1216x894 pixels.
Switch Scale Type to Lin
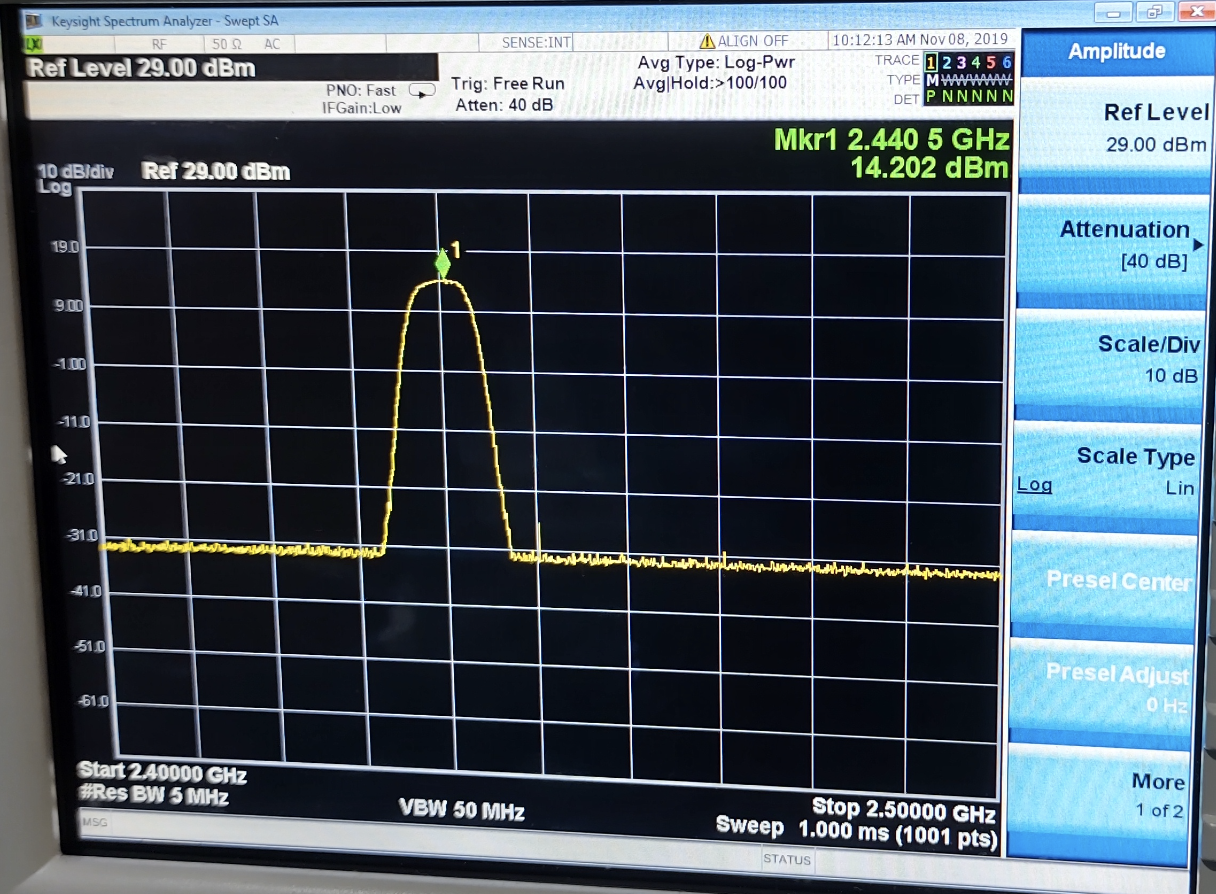pos(1179,488)
